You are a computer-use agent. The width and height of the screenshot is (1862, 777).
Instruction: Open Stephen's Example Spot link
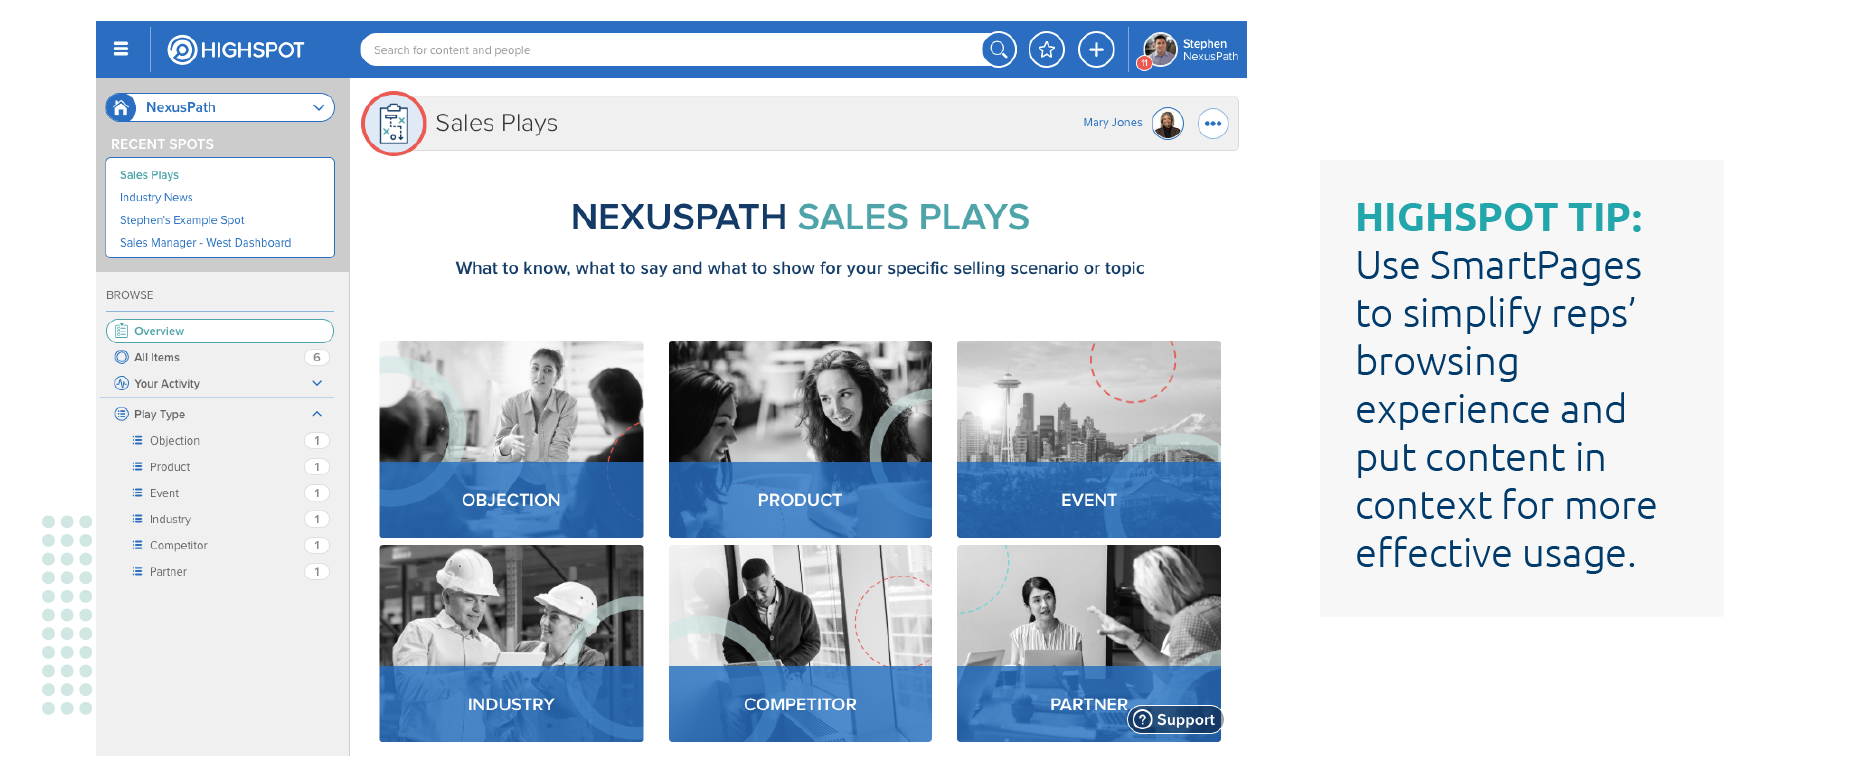point(182,220)
